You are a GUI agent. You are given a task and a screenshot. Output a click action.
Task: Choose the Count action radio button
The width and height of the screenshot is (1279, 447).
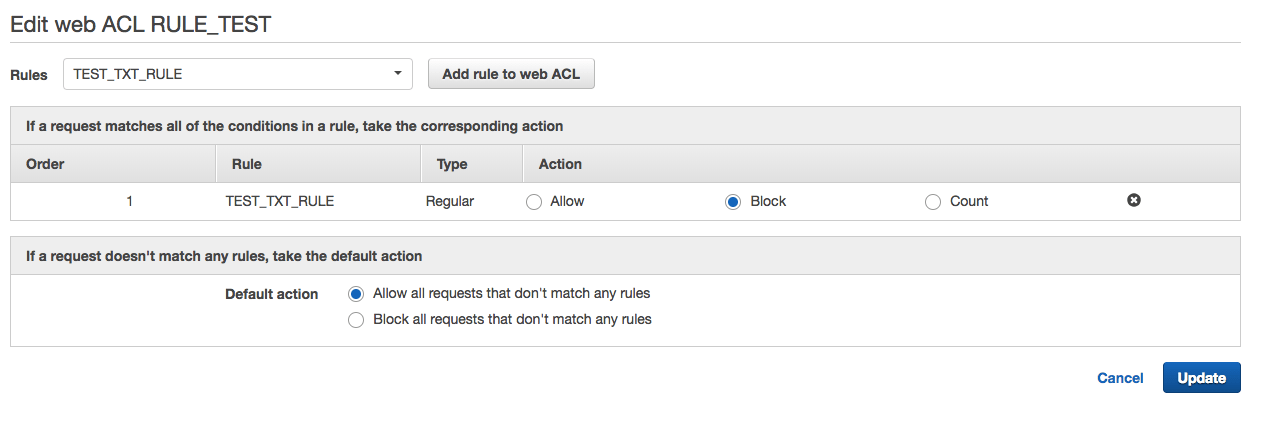[x=933, y=202]
